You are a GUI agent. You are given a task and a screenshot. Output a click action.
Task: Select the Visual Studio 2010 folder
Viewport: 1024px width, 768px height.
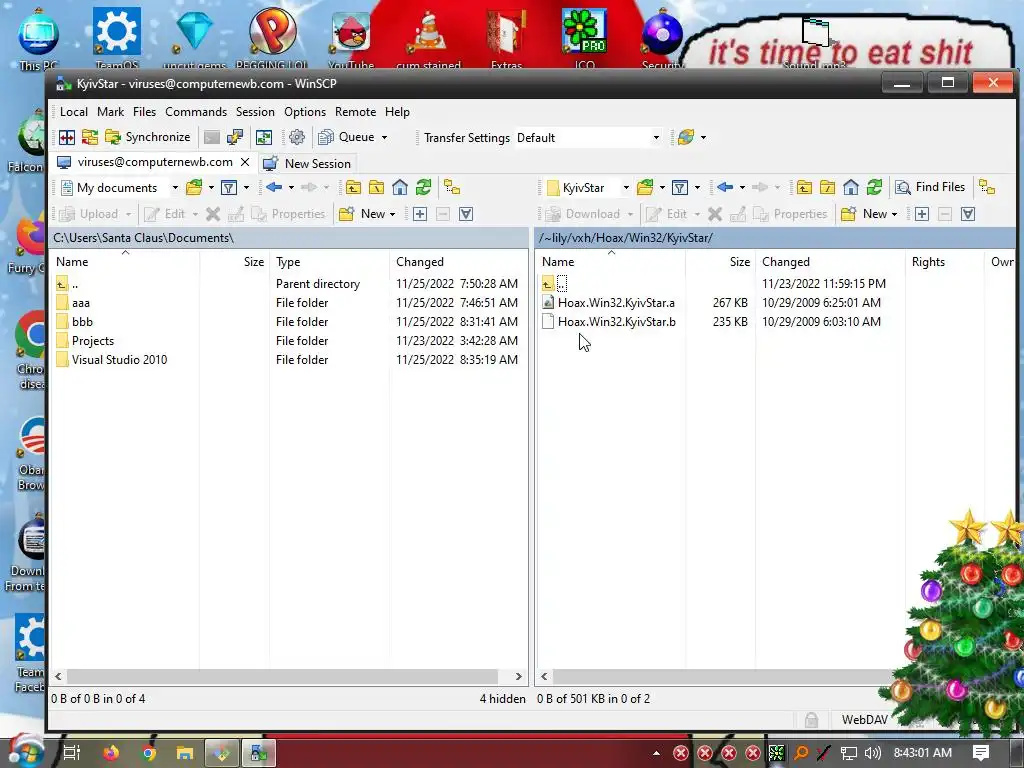click(x=120, y=360)
